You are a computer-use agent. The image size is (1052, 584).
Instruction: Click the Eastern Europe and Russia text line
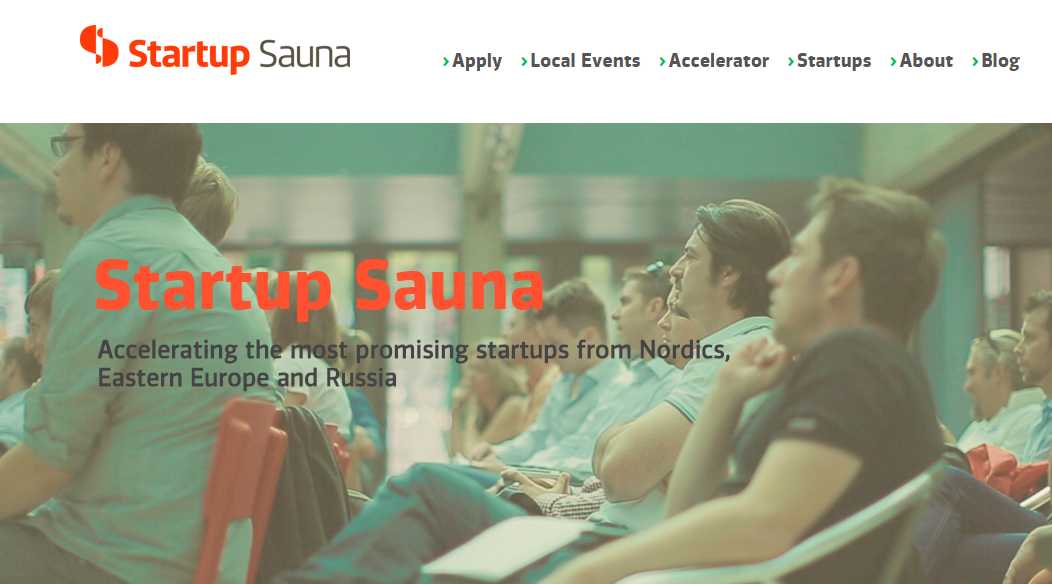pos(247,378)
